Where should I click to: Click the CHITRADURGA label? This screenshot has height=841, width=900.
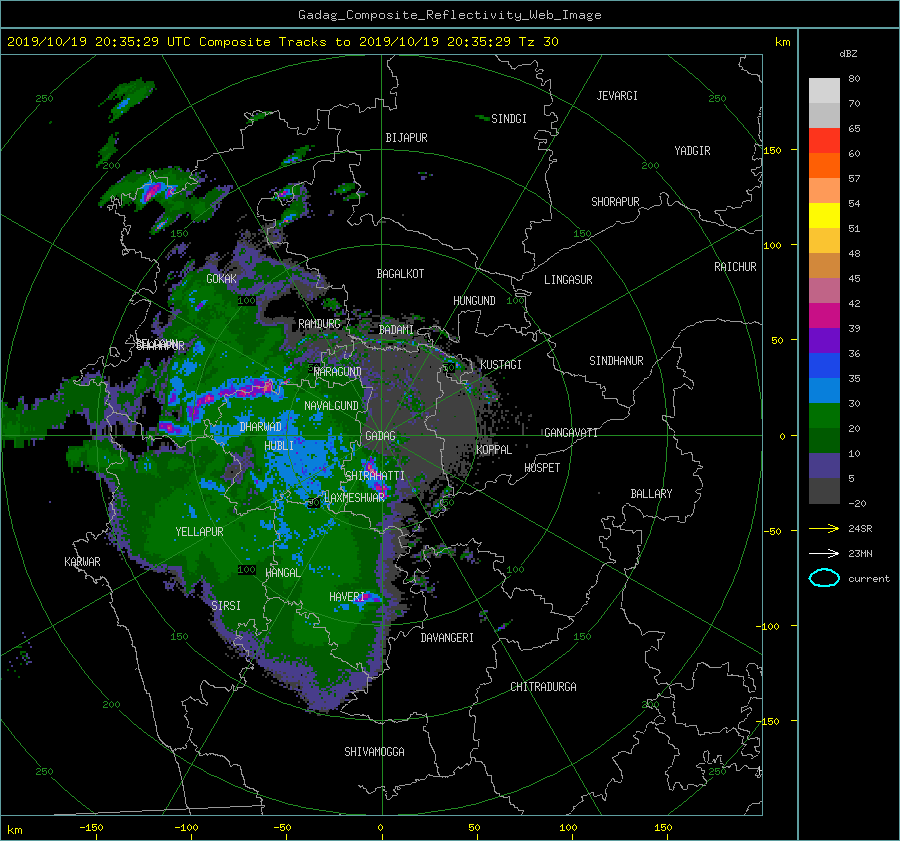(543, 687)
